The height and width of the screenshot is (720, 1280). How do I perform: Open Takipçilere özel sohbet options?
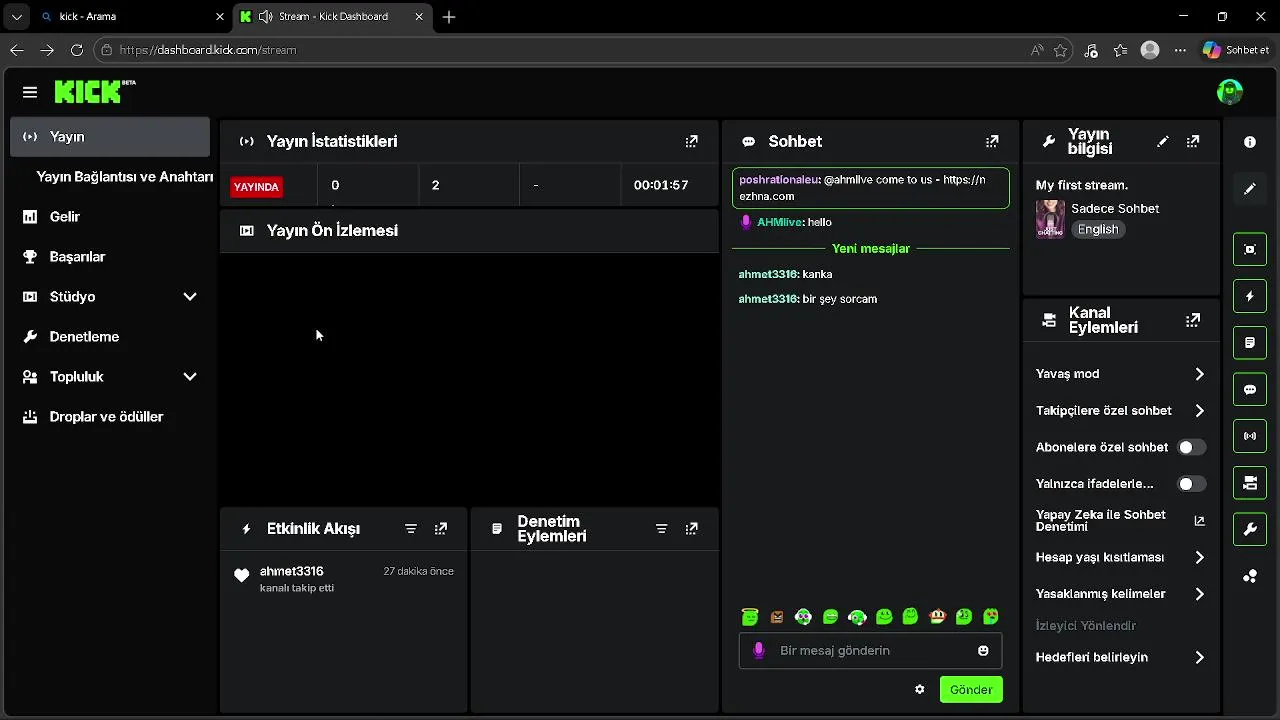1121,411
